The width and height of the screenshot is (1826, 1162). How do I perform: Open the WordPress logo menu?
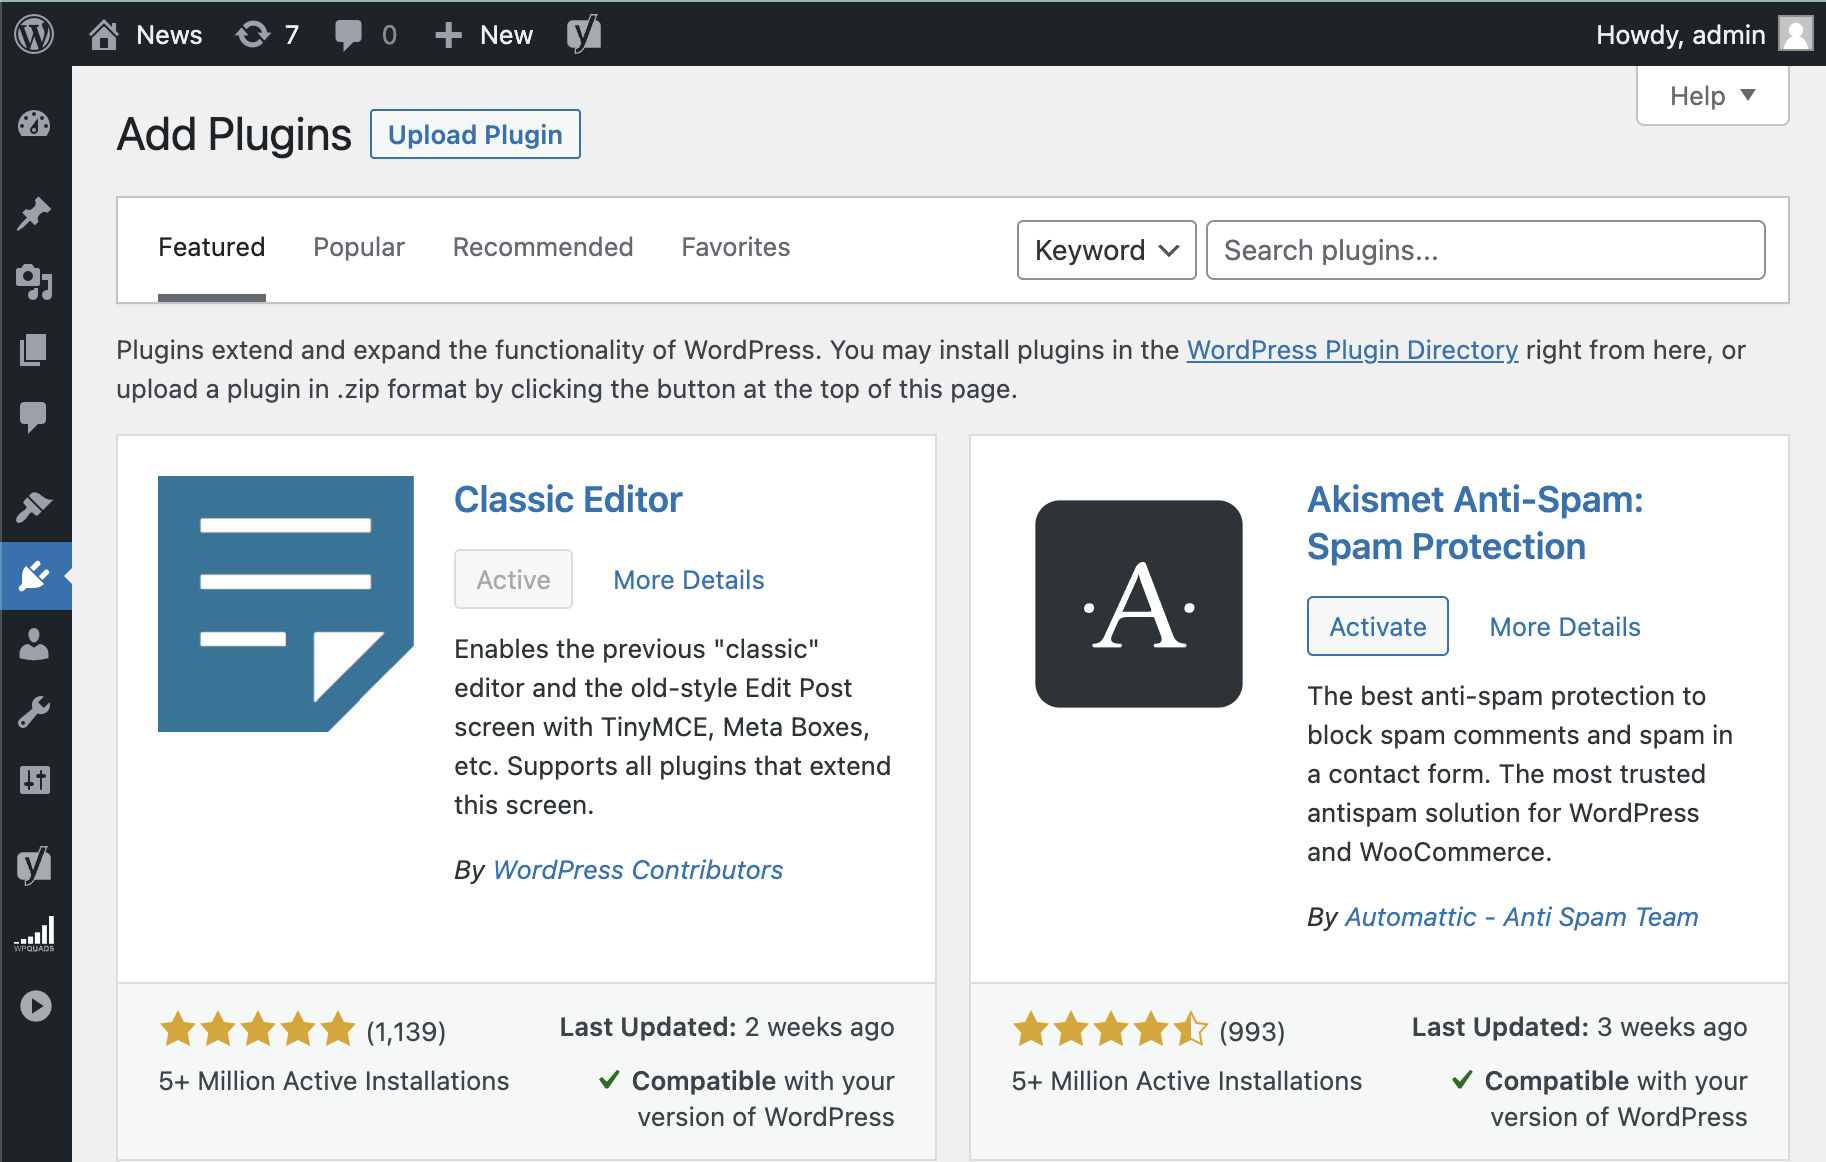(34, 34)
